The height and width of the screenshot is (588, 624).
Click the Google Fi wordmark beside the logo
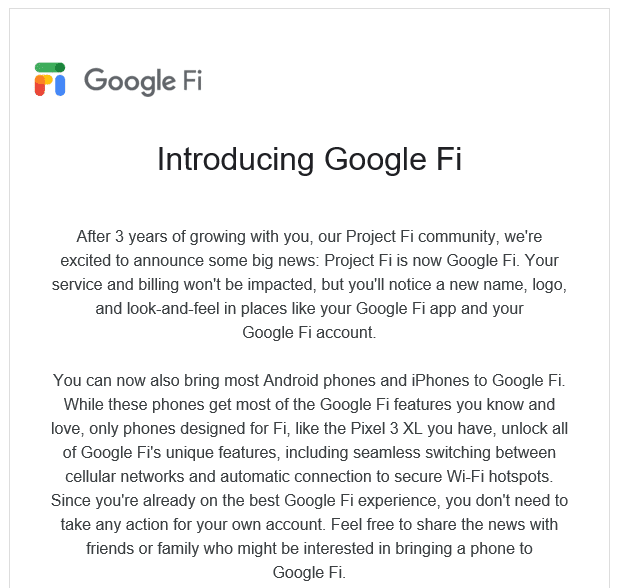[x=142, y=80]
